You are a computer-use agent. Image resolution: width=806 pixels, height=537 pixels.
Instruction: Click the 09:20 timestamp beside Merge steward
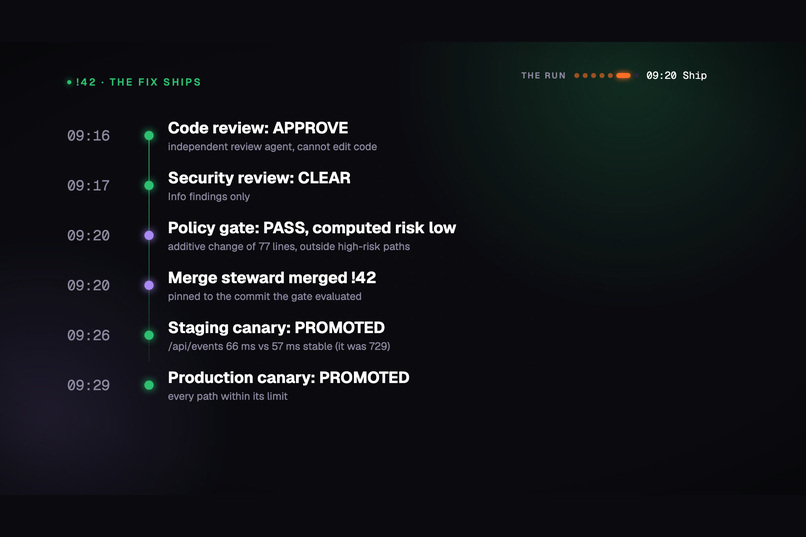tap(88, 285)
